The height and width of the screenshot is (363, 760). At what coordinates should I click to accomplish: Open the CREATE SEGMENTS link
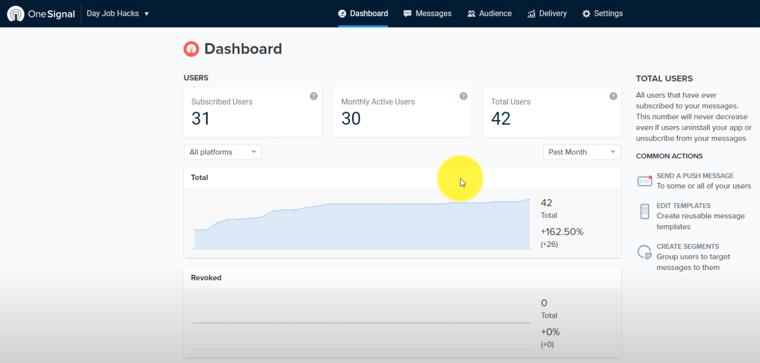688,246
